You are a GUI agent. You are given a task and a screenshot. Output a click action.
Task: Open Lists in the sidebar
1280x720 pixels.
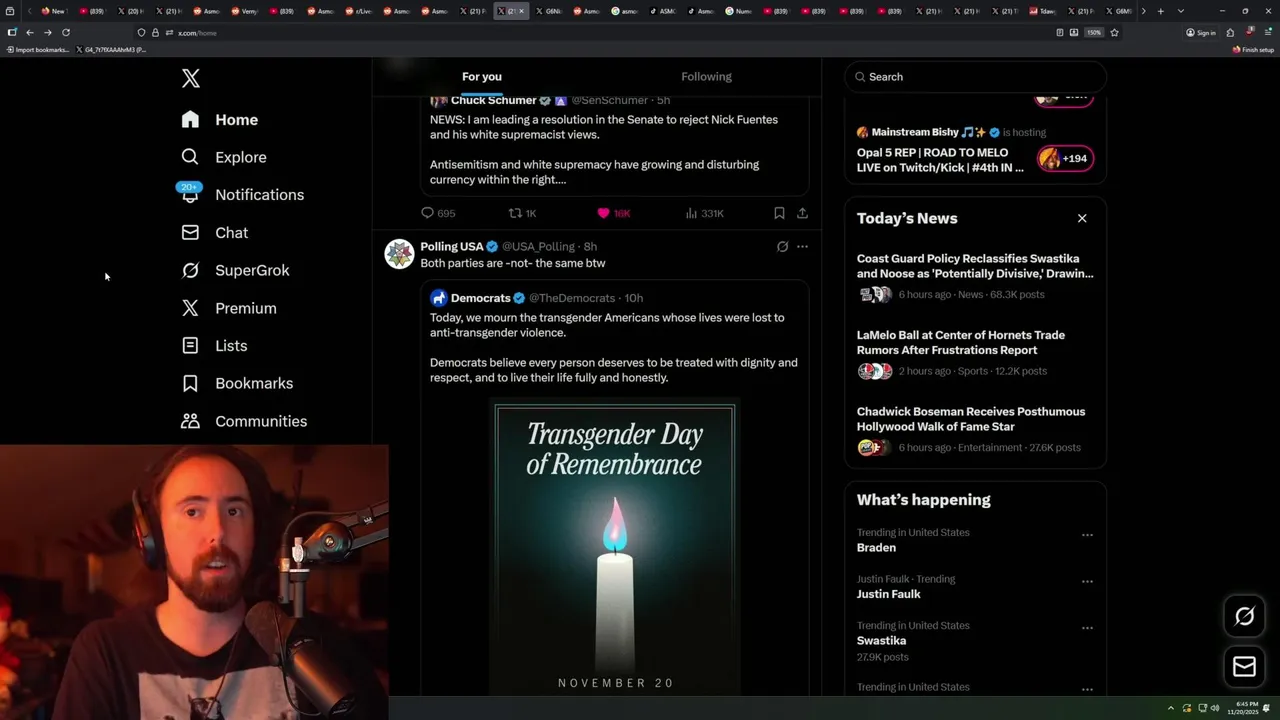214,345
